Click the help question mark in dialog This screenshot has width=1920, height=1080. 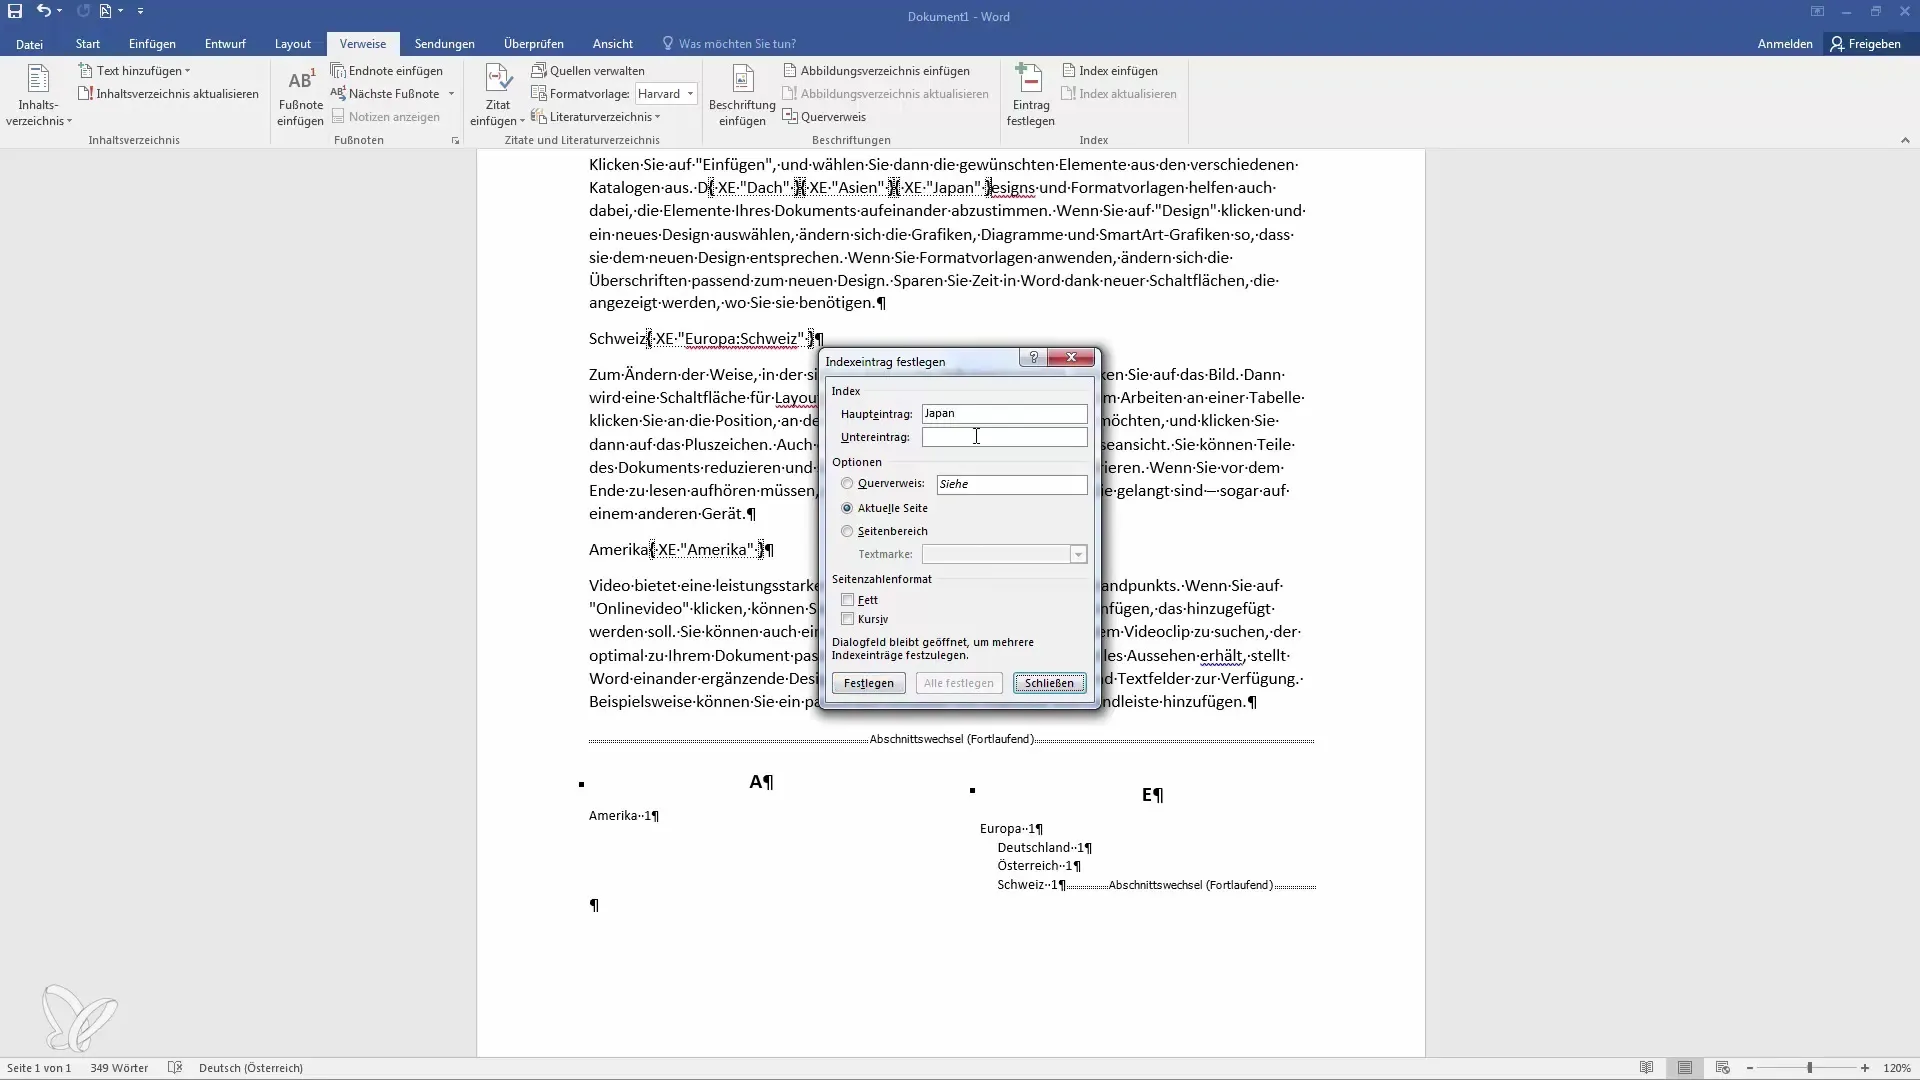pos(1033,357)
